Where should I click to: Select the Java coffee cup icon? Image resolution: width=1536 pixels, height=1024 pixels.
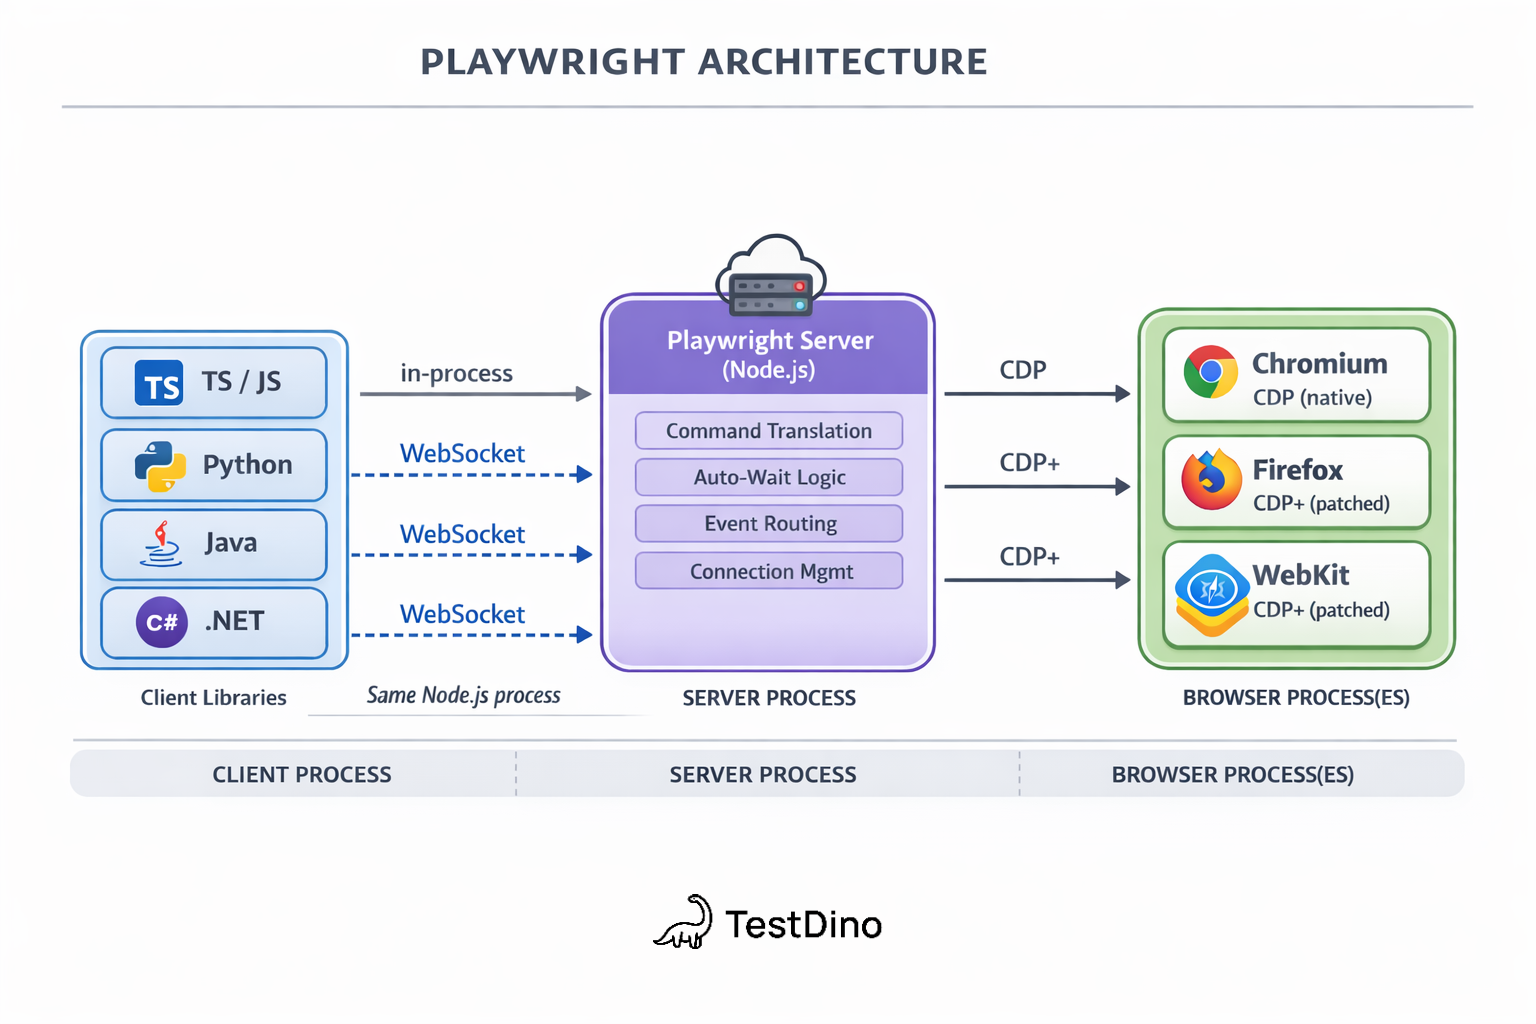pos(161,544)
